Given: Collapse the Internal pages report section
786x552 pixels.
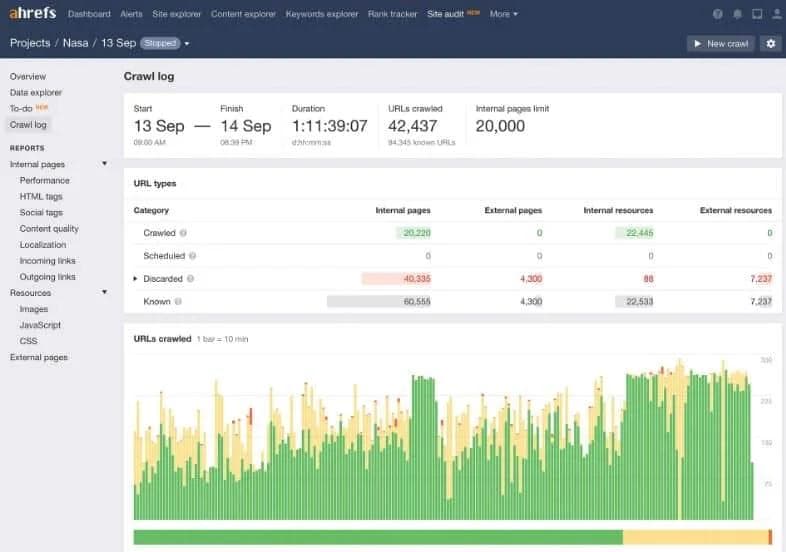Looking at the screenshot, I should pyautogui.click(x=104, y=163).
